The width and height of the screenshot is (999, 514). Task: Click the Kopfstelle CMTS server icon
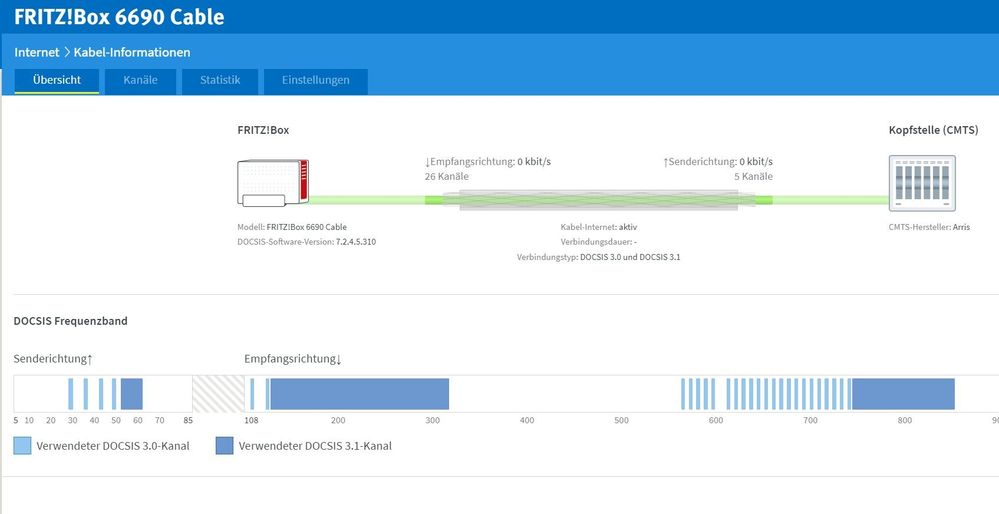pyautogui.click(x=922, y=183)
